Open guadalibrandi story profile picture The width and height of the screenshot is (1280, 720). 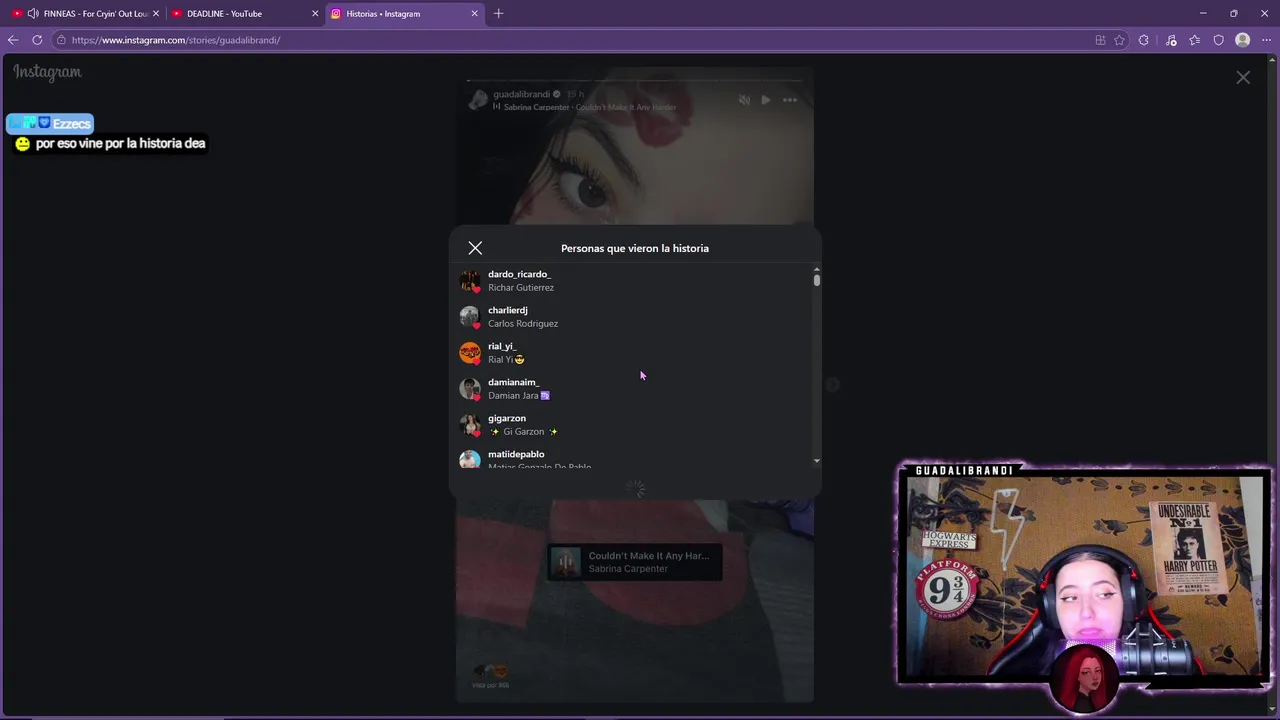point(478,99)
